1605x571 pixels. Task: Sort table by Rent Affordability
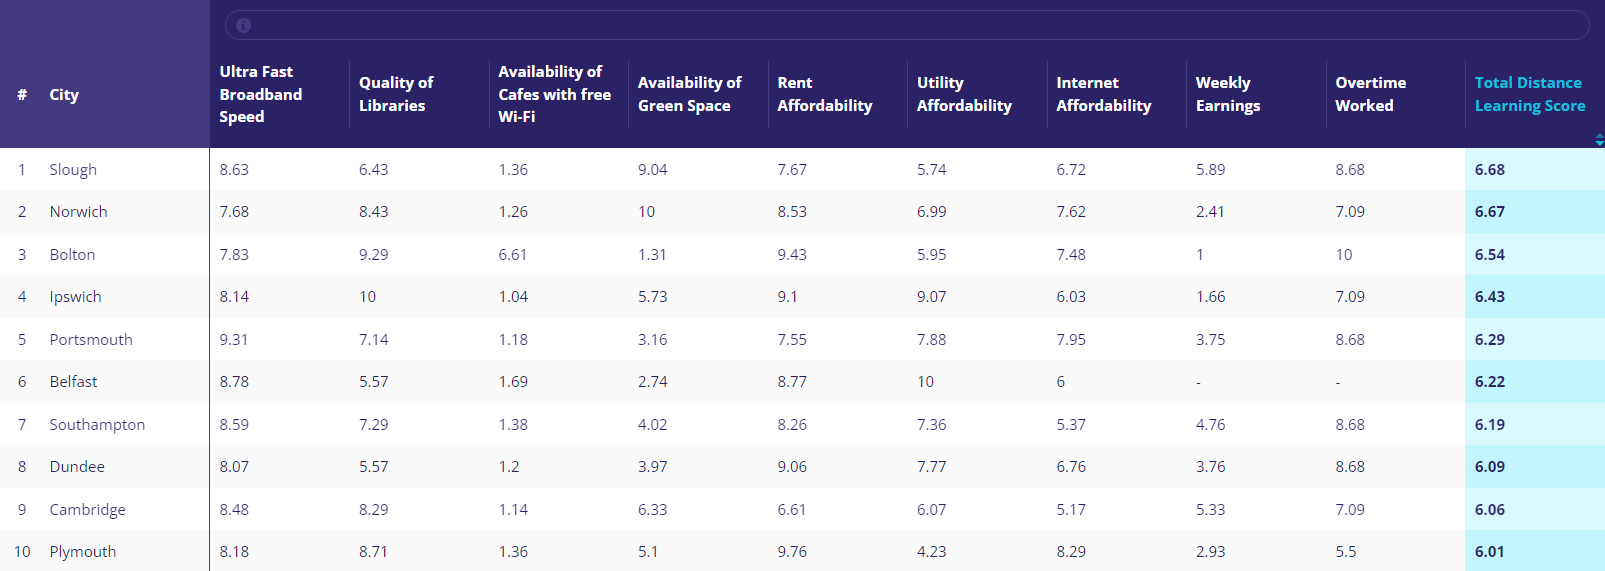click(824, 94)
